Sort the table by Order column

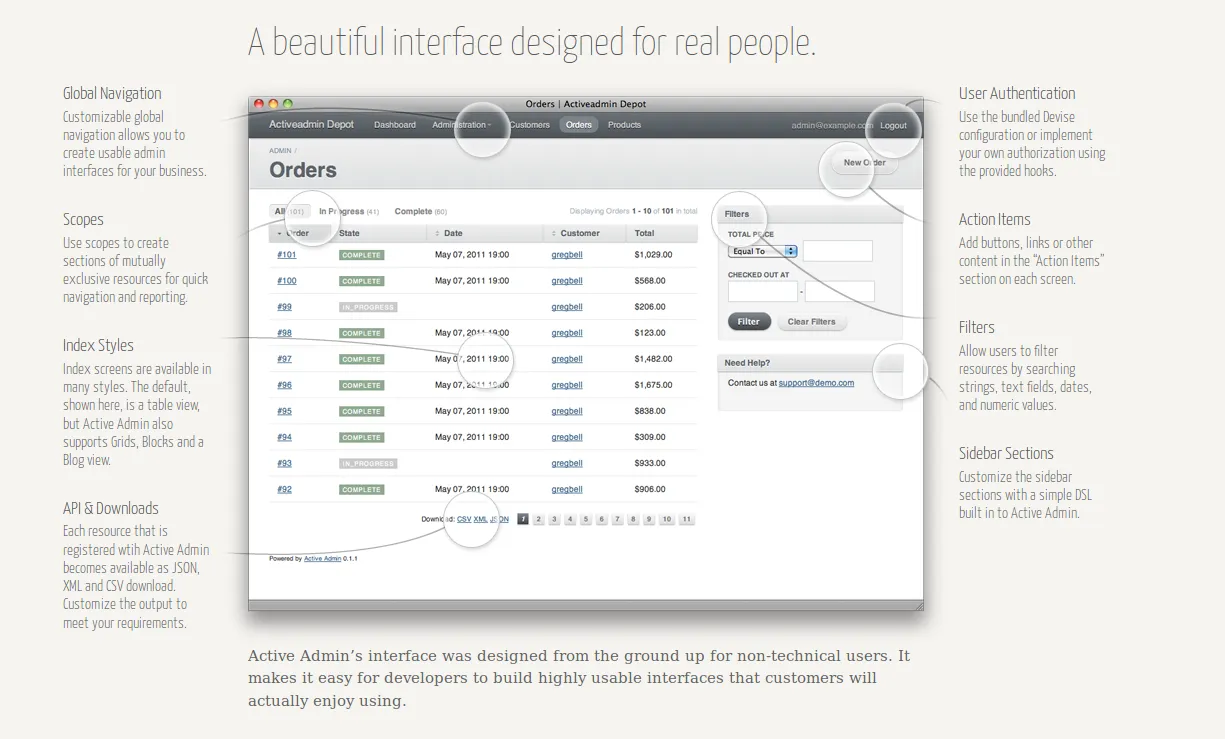pyautogui.click(x=297, y=233)
